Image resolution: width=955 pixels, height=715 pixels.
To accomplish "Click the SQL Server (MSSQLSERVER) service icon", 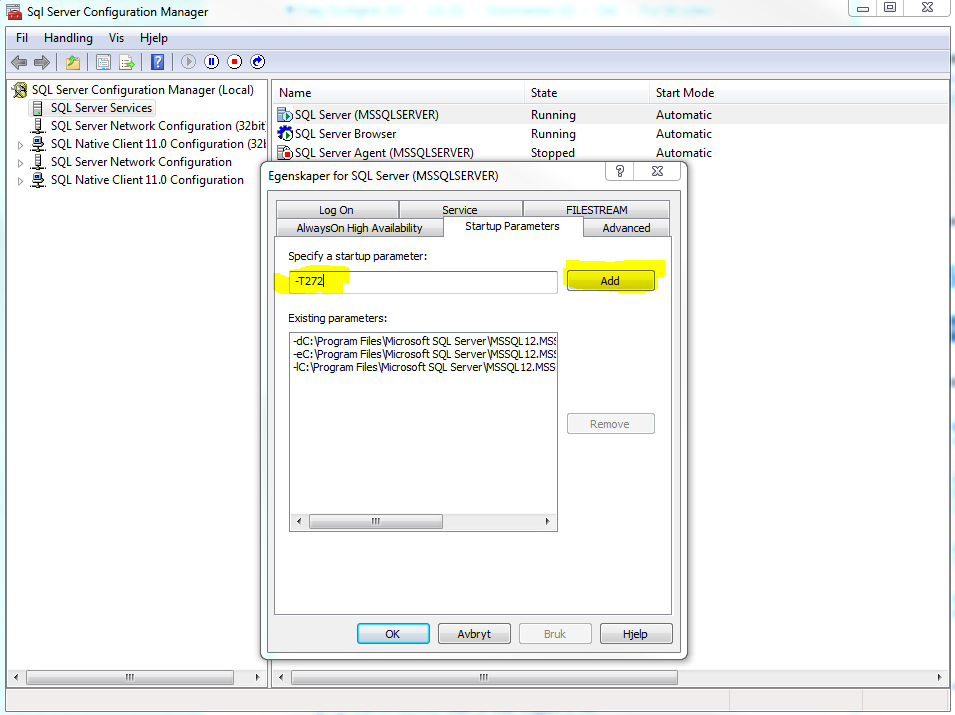I will point(284,114).
